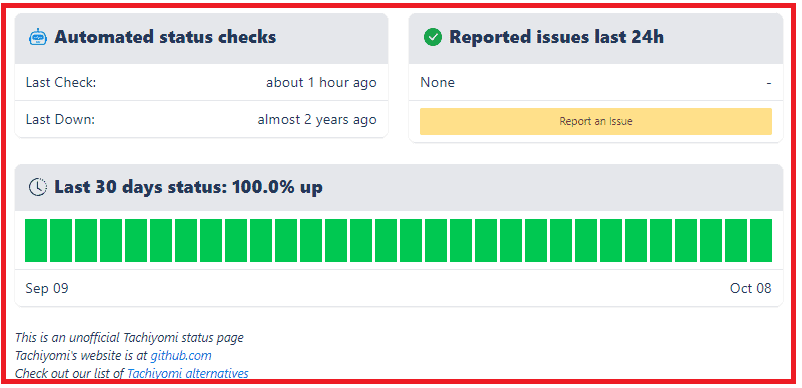Click the 'about 1 hour ago' value
Viewport: 802px width, 388px height.
click(x=321, y=82)
